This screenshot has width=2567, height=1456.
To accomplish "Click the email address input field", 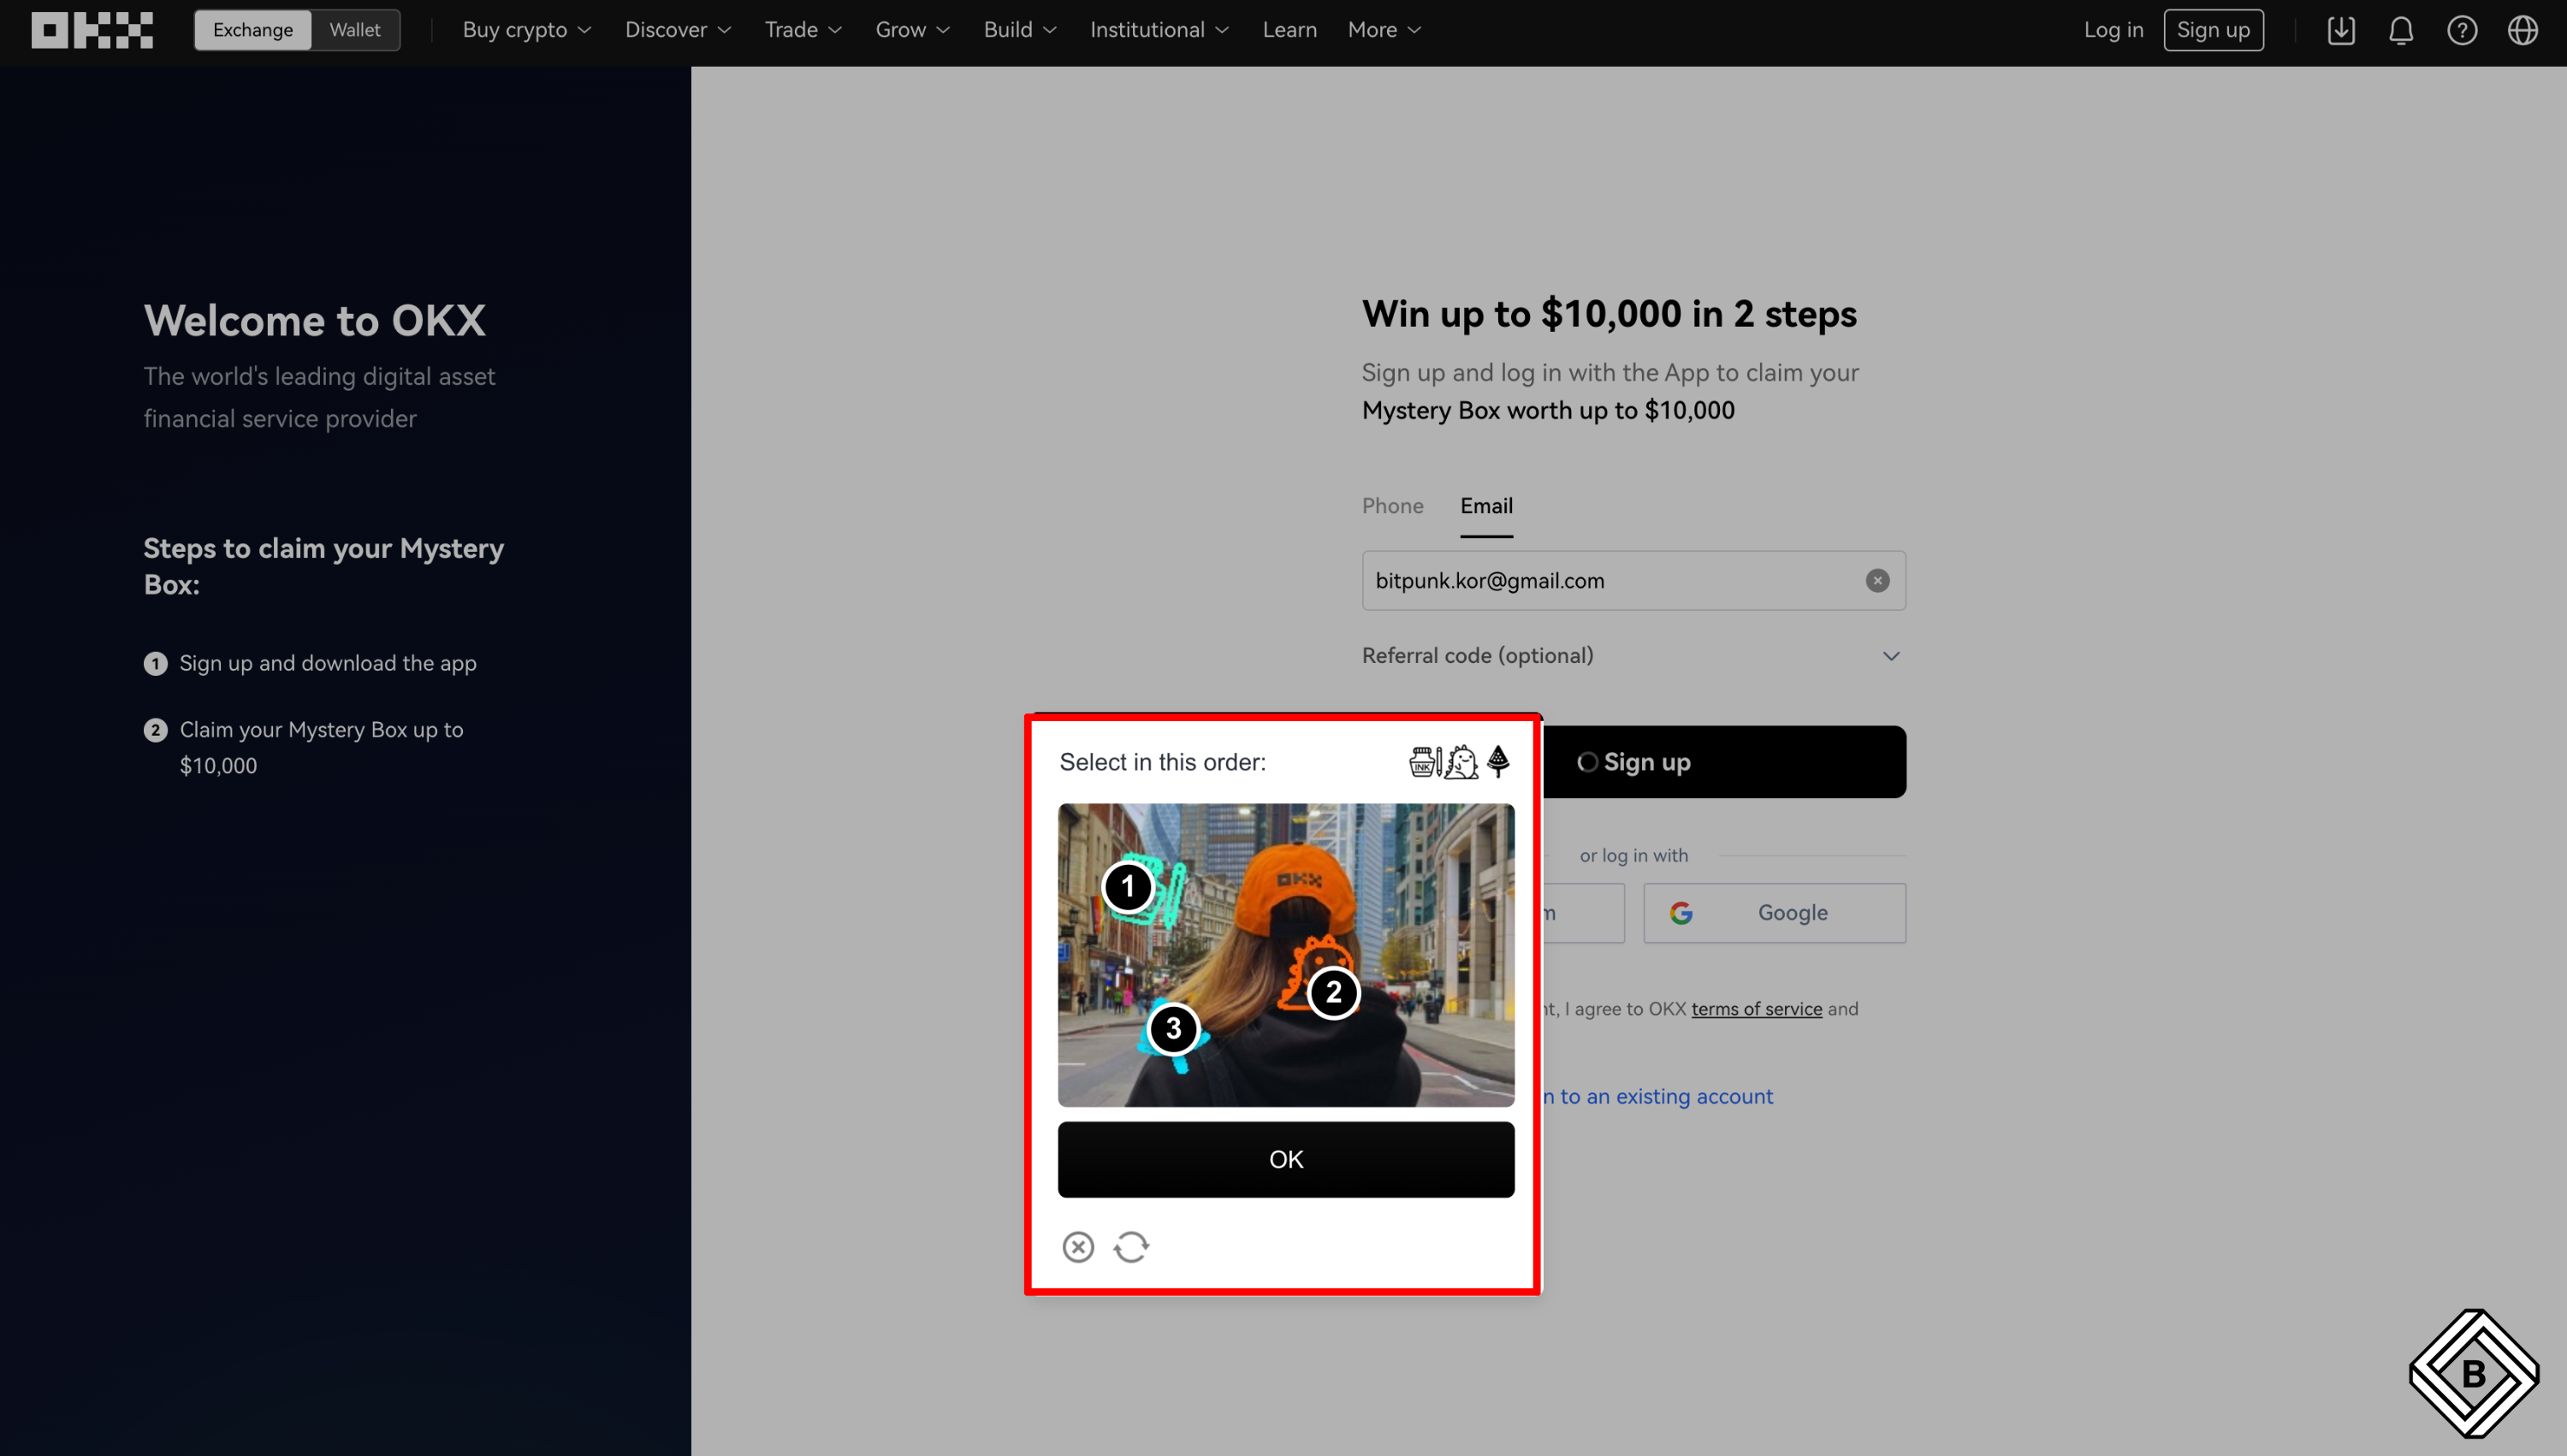I will [x=1610, y=581].
